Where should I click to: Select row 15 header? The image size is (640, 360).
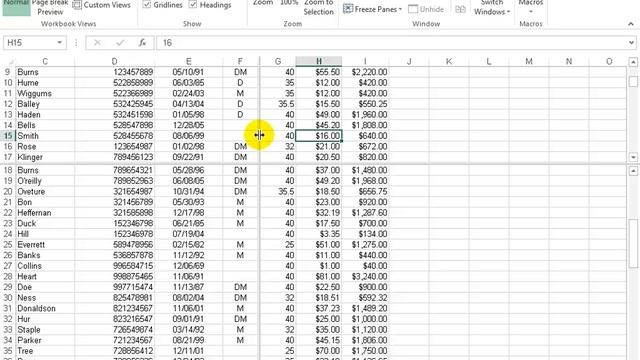[8, 136]
